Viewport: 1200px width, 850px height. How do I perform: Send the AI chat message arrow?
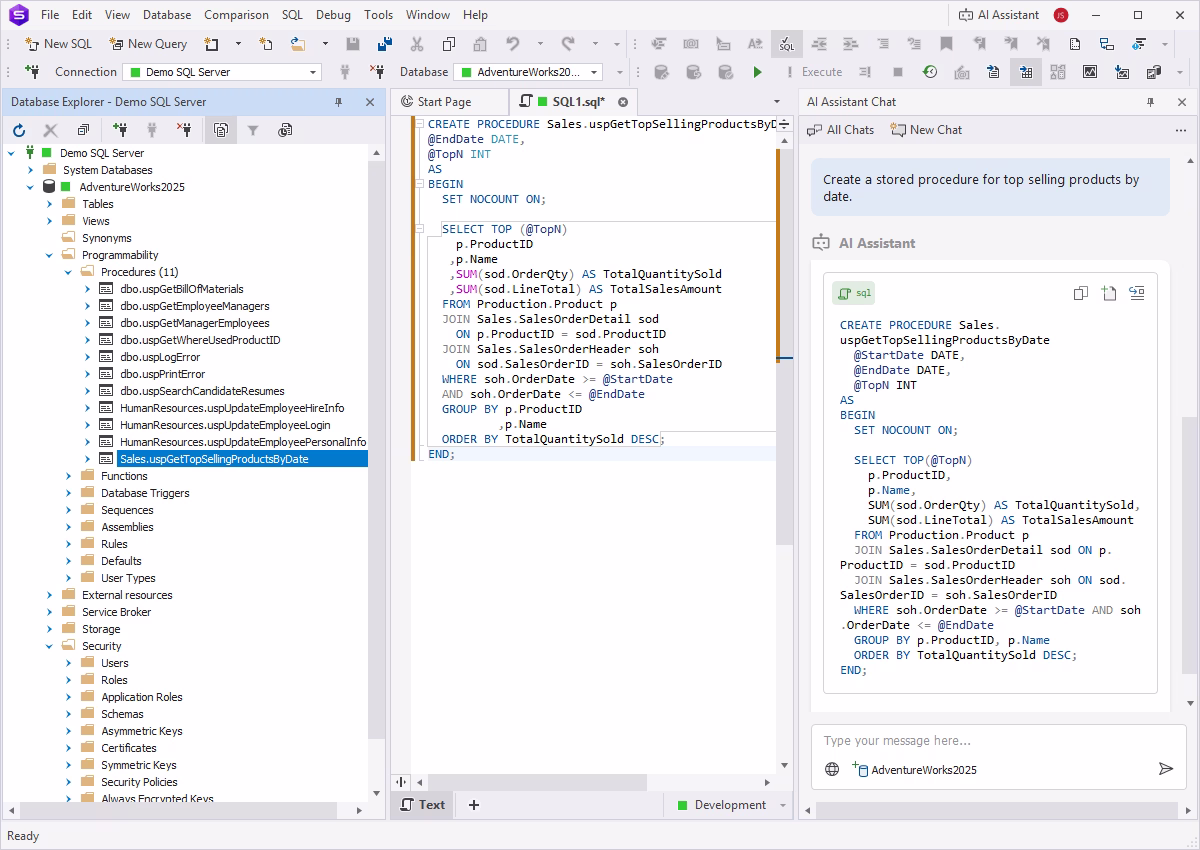tap(1165, 768)
